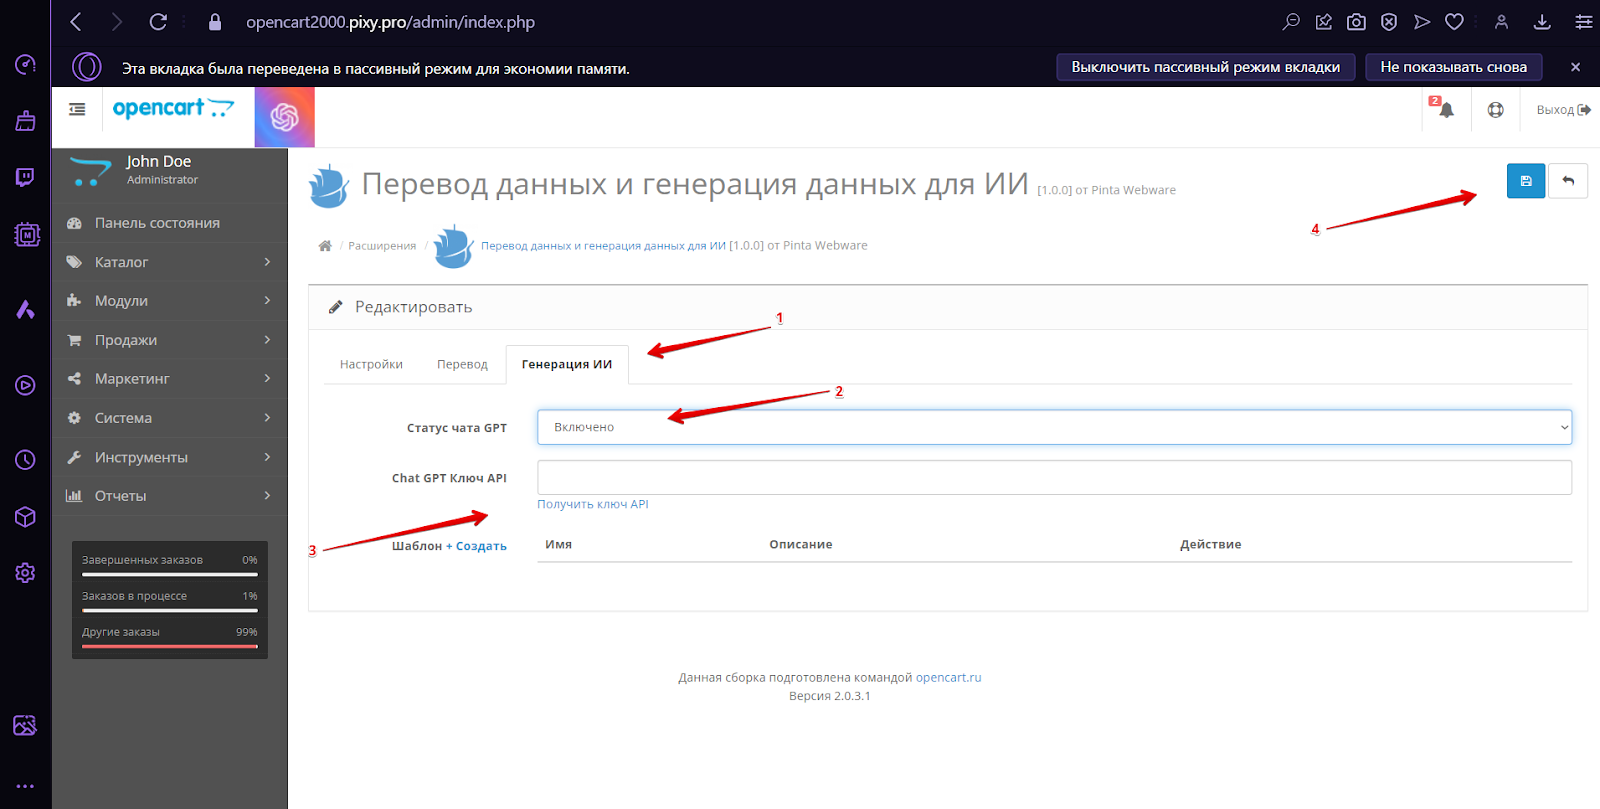Open the player icon in browser sidebar
The height and width of the screenshot is (809, 1600).
coord(25,386)
